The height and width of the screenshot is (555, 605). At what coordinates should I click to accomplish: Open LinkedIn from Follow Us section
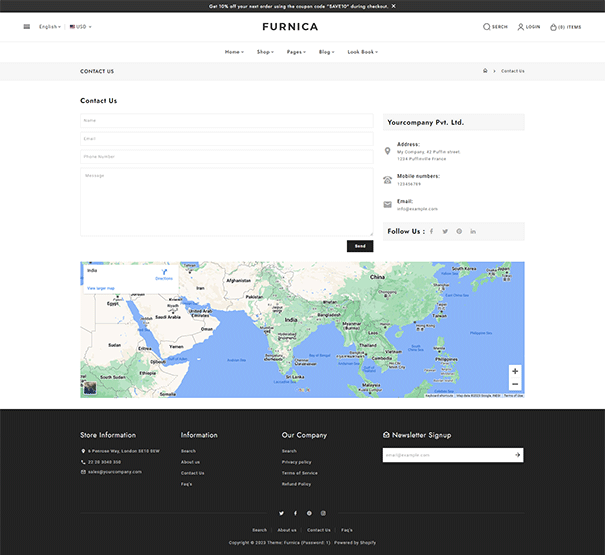click(x=473, y=231)
